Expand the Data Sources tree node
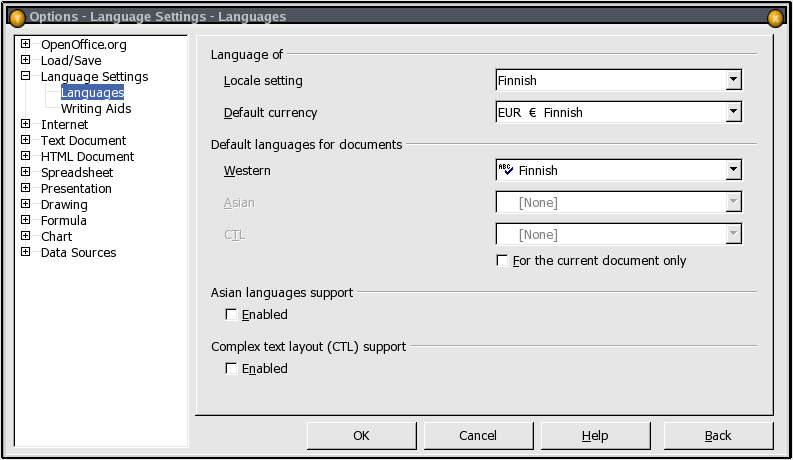 pos(25,252)
